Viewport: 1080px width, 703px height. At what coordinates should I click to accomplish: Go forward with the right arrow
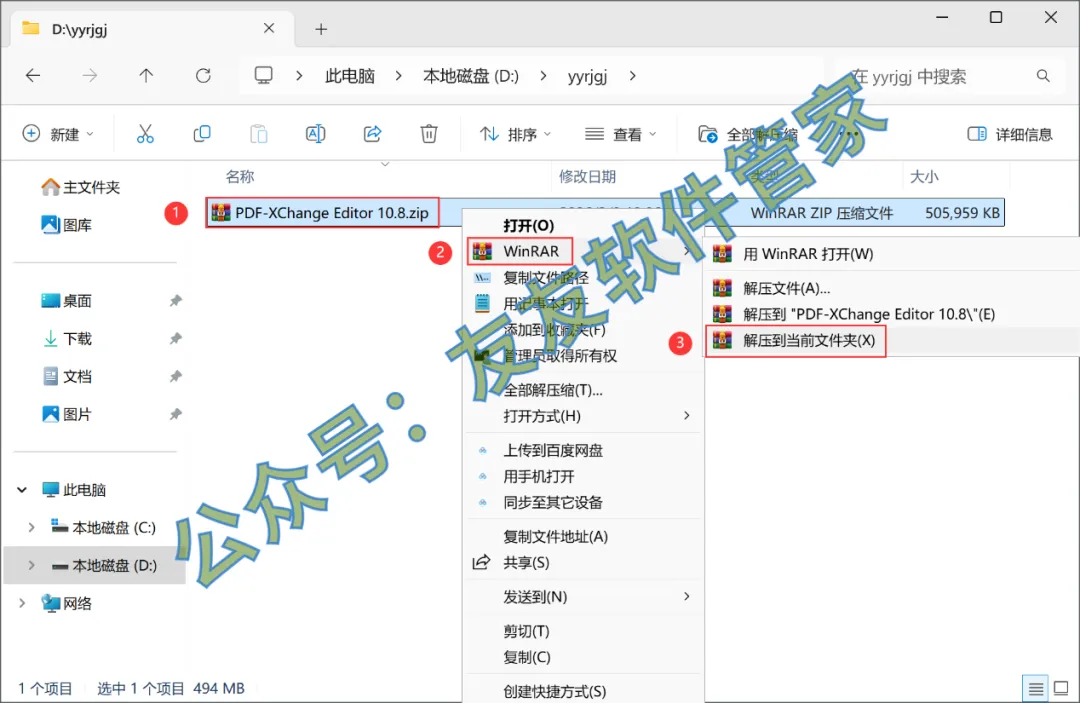90,75
